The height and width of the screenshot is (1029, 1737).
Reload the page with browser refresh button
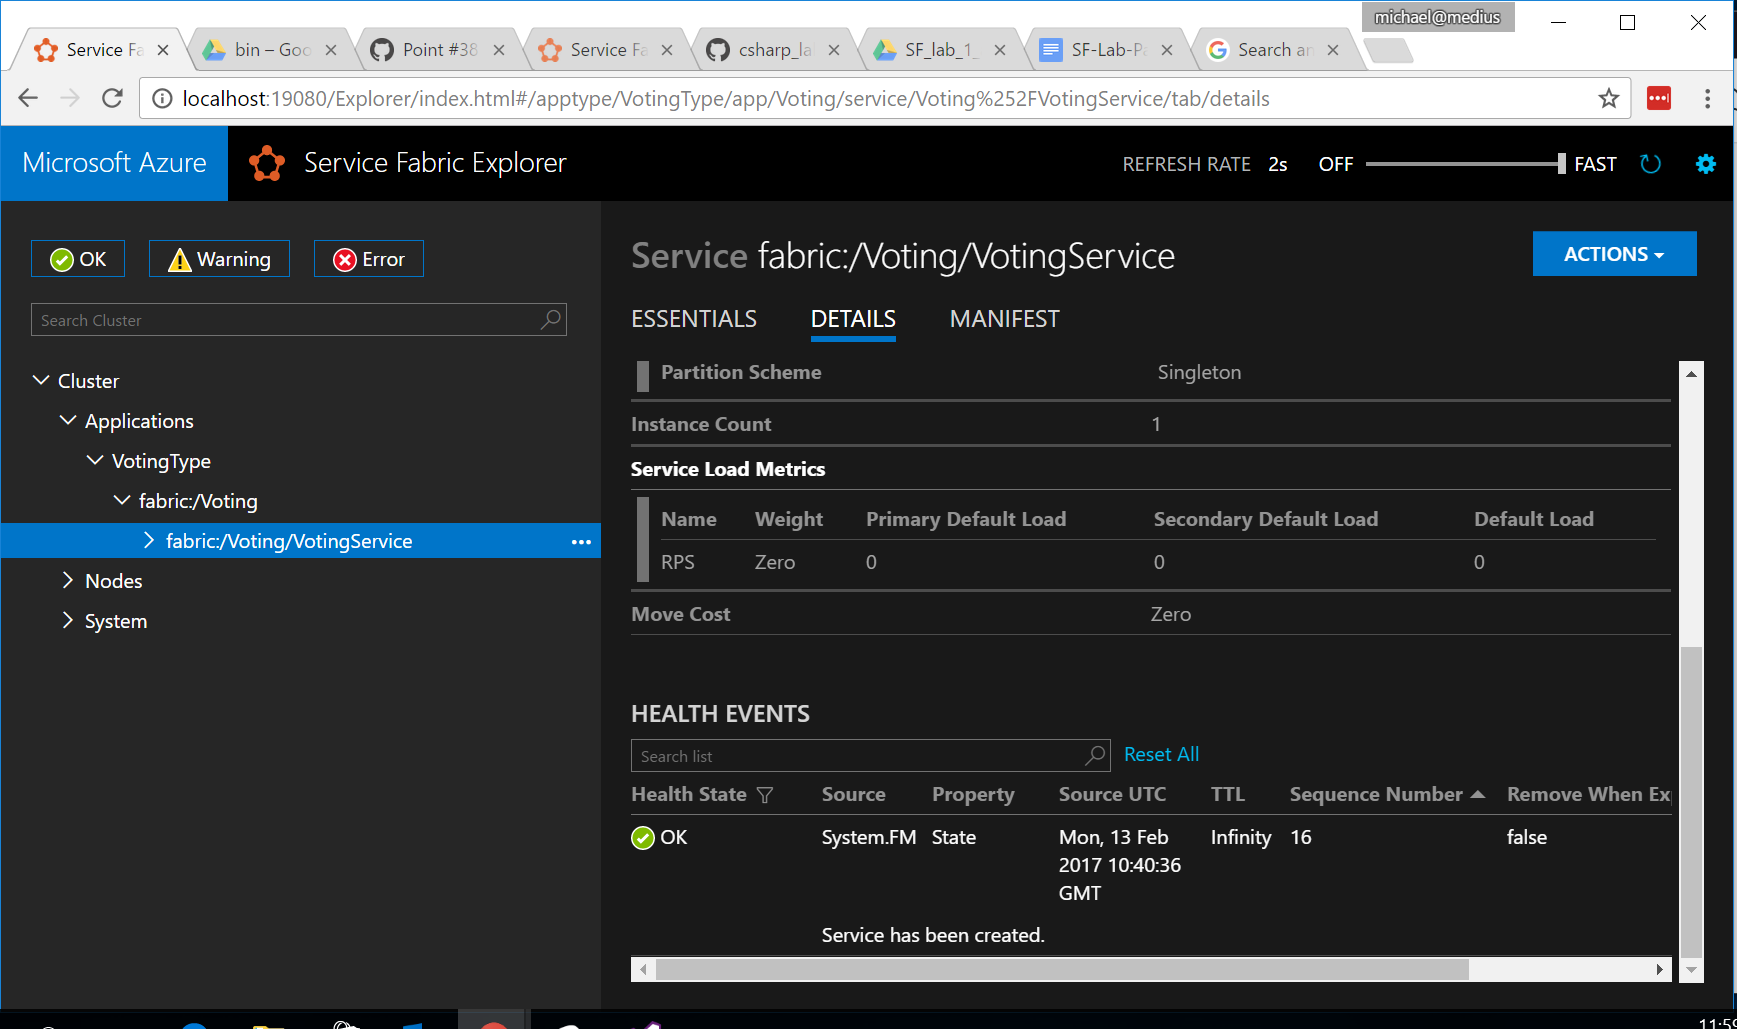[x=113, y=98]
